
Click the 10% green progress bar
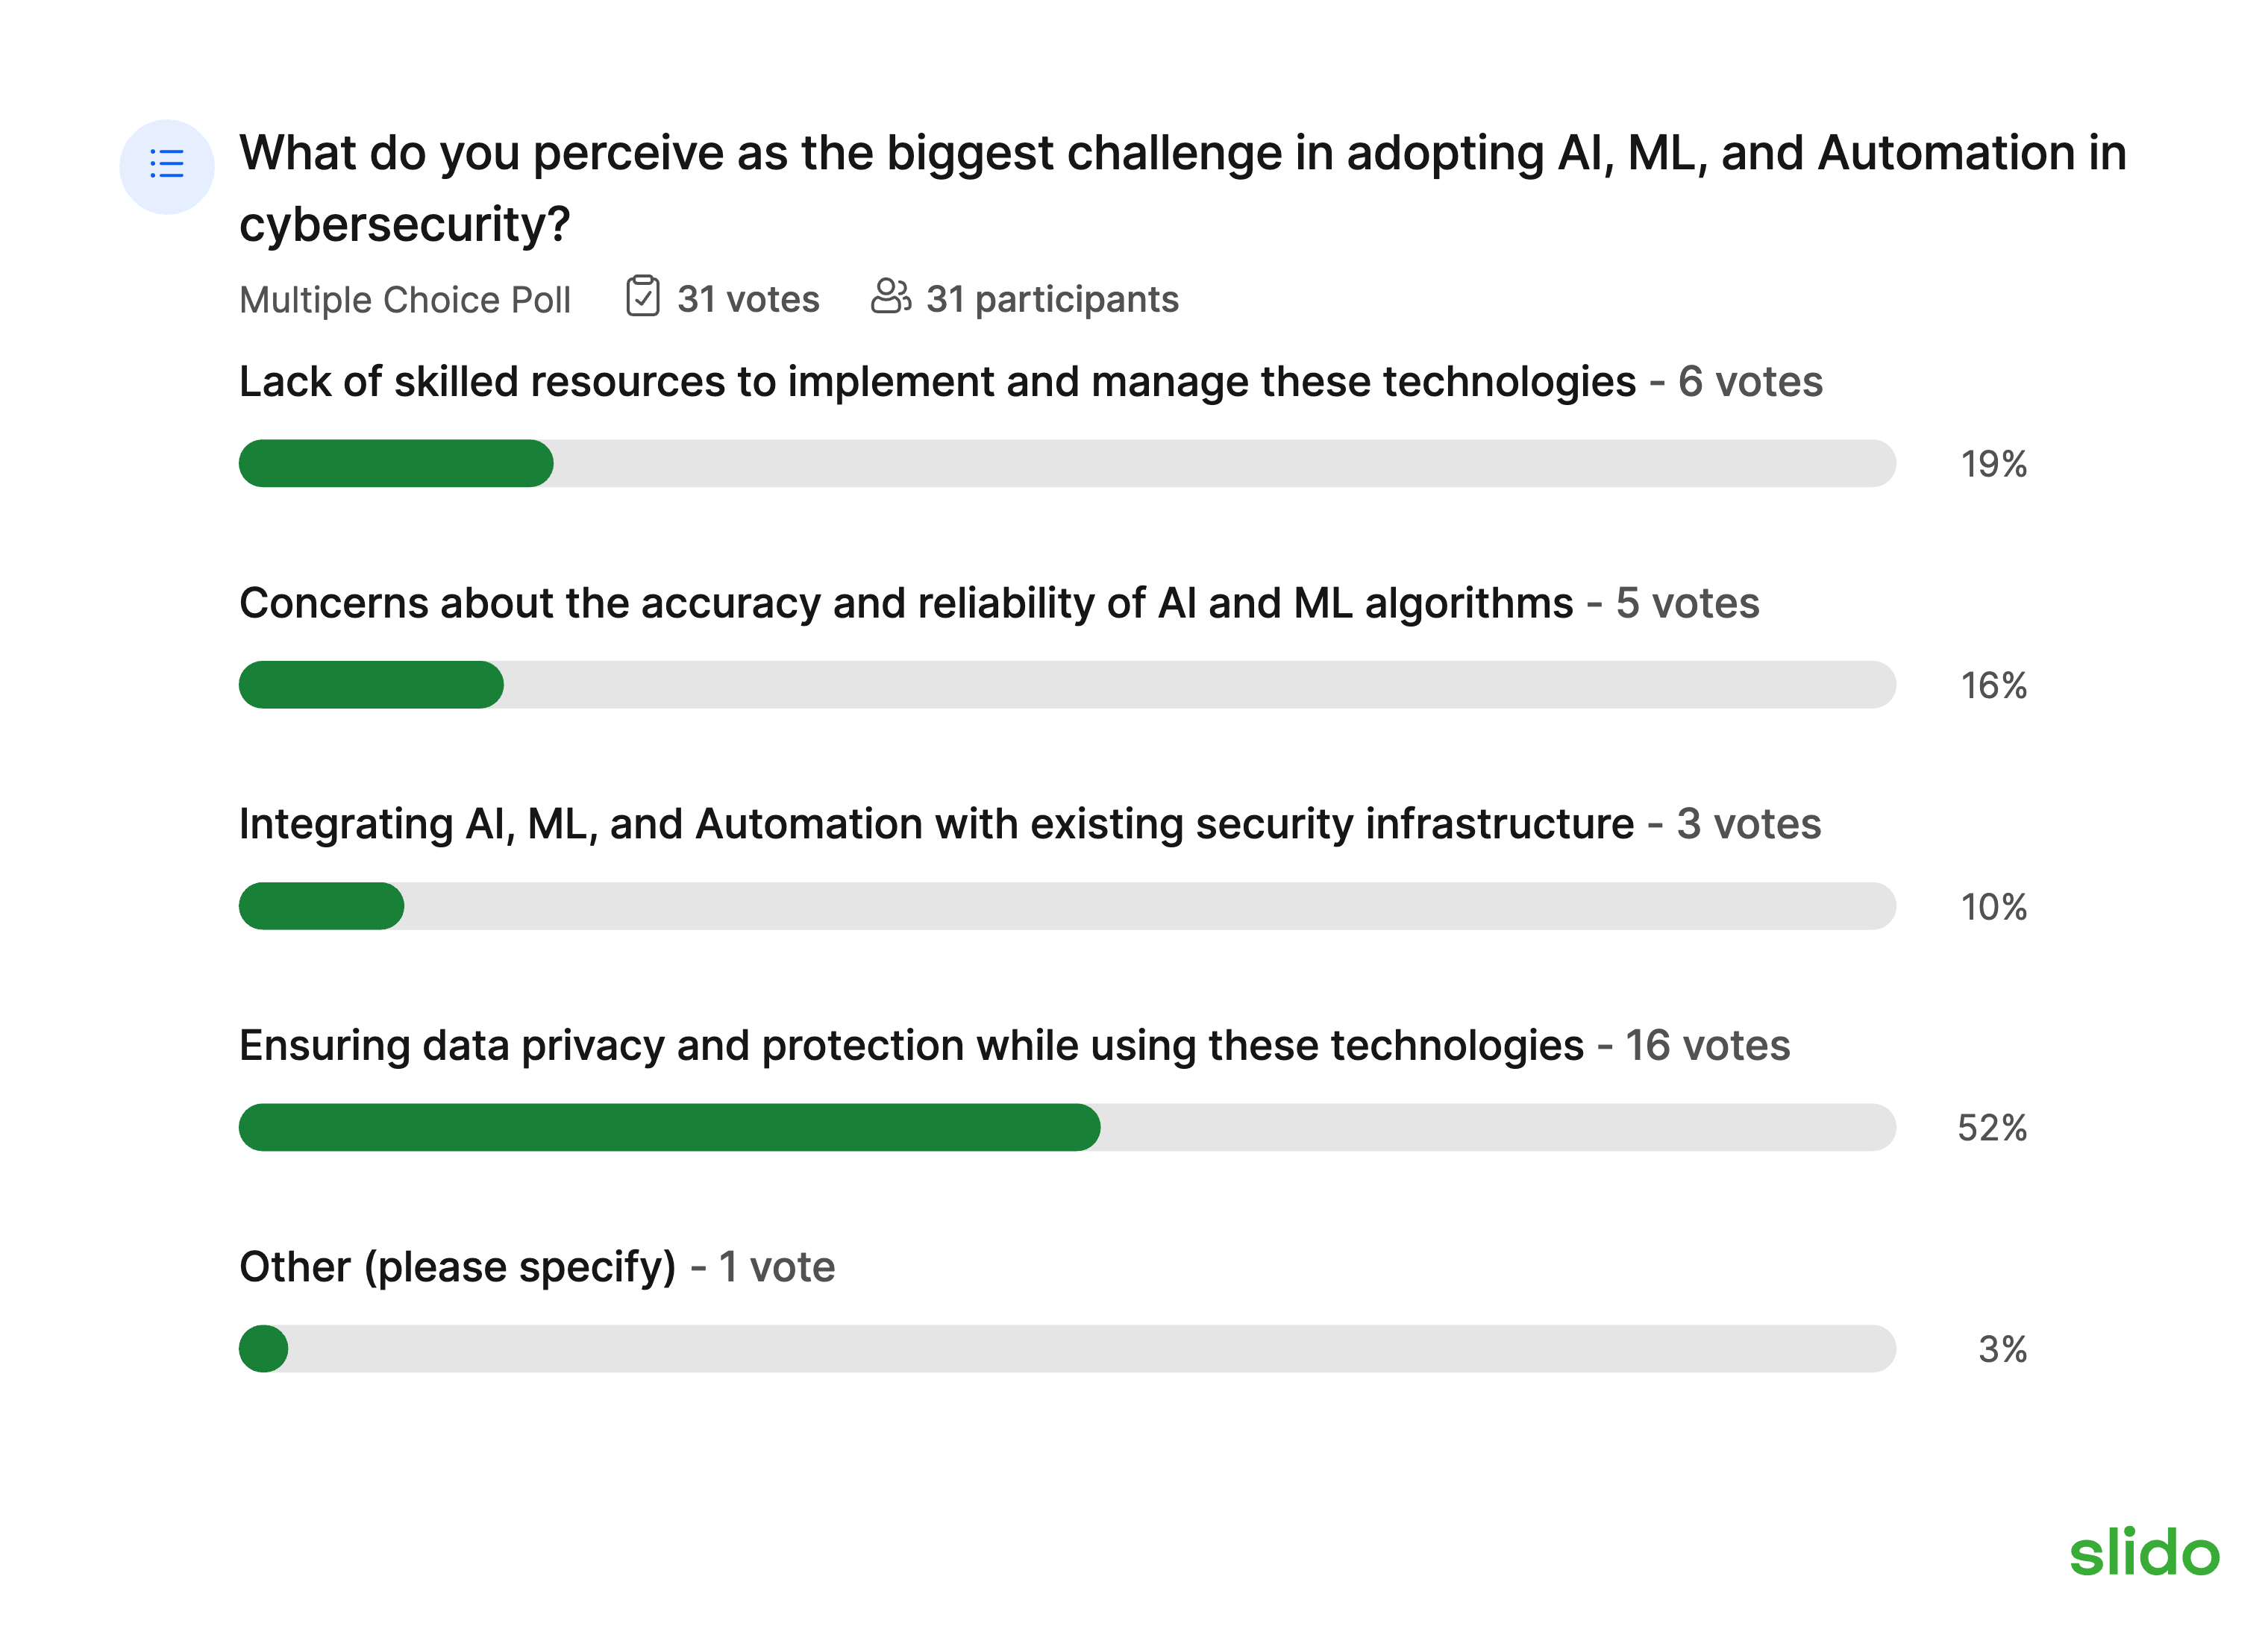click(x=321, y=906)
